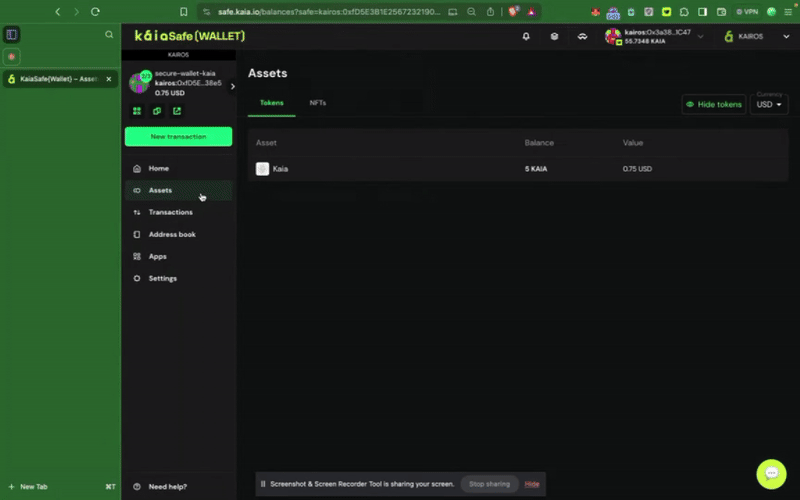Open browser extensions puzzle icon
The image size is (800, 500).
pyautogui.click(x=684, y=11)
